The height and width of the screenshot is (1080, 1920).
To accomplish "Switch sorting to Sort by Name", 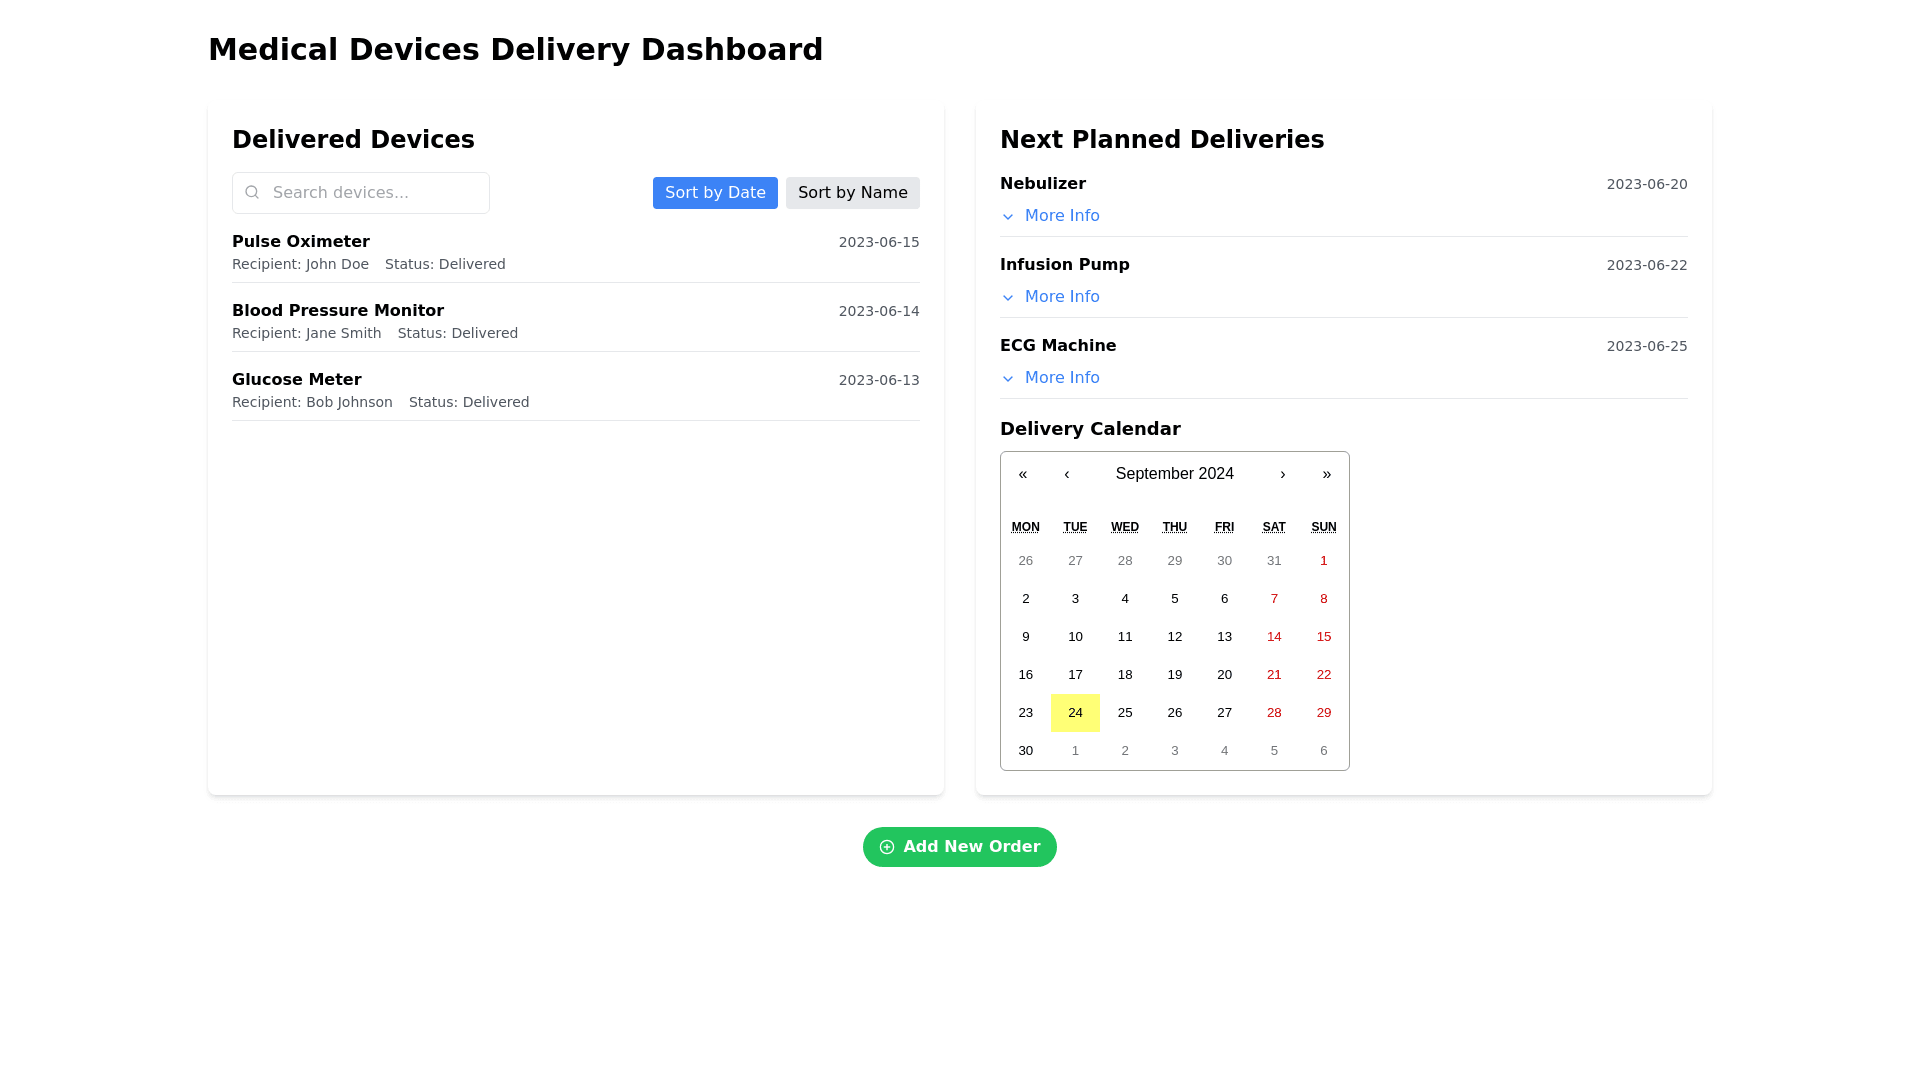I will pyautogui.click(x=852, y=193).
